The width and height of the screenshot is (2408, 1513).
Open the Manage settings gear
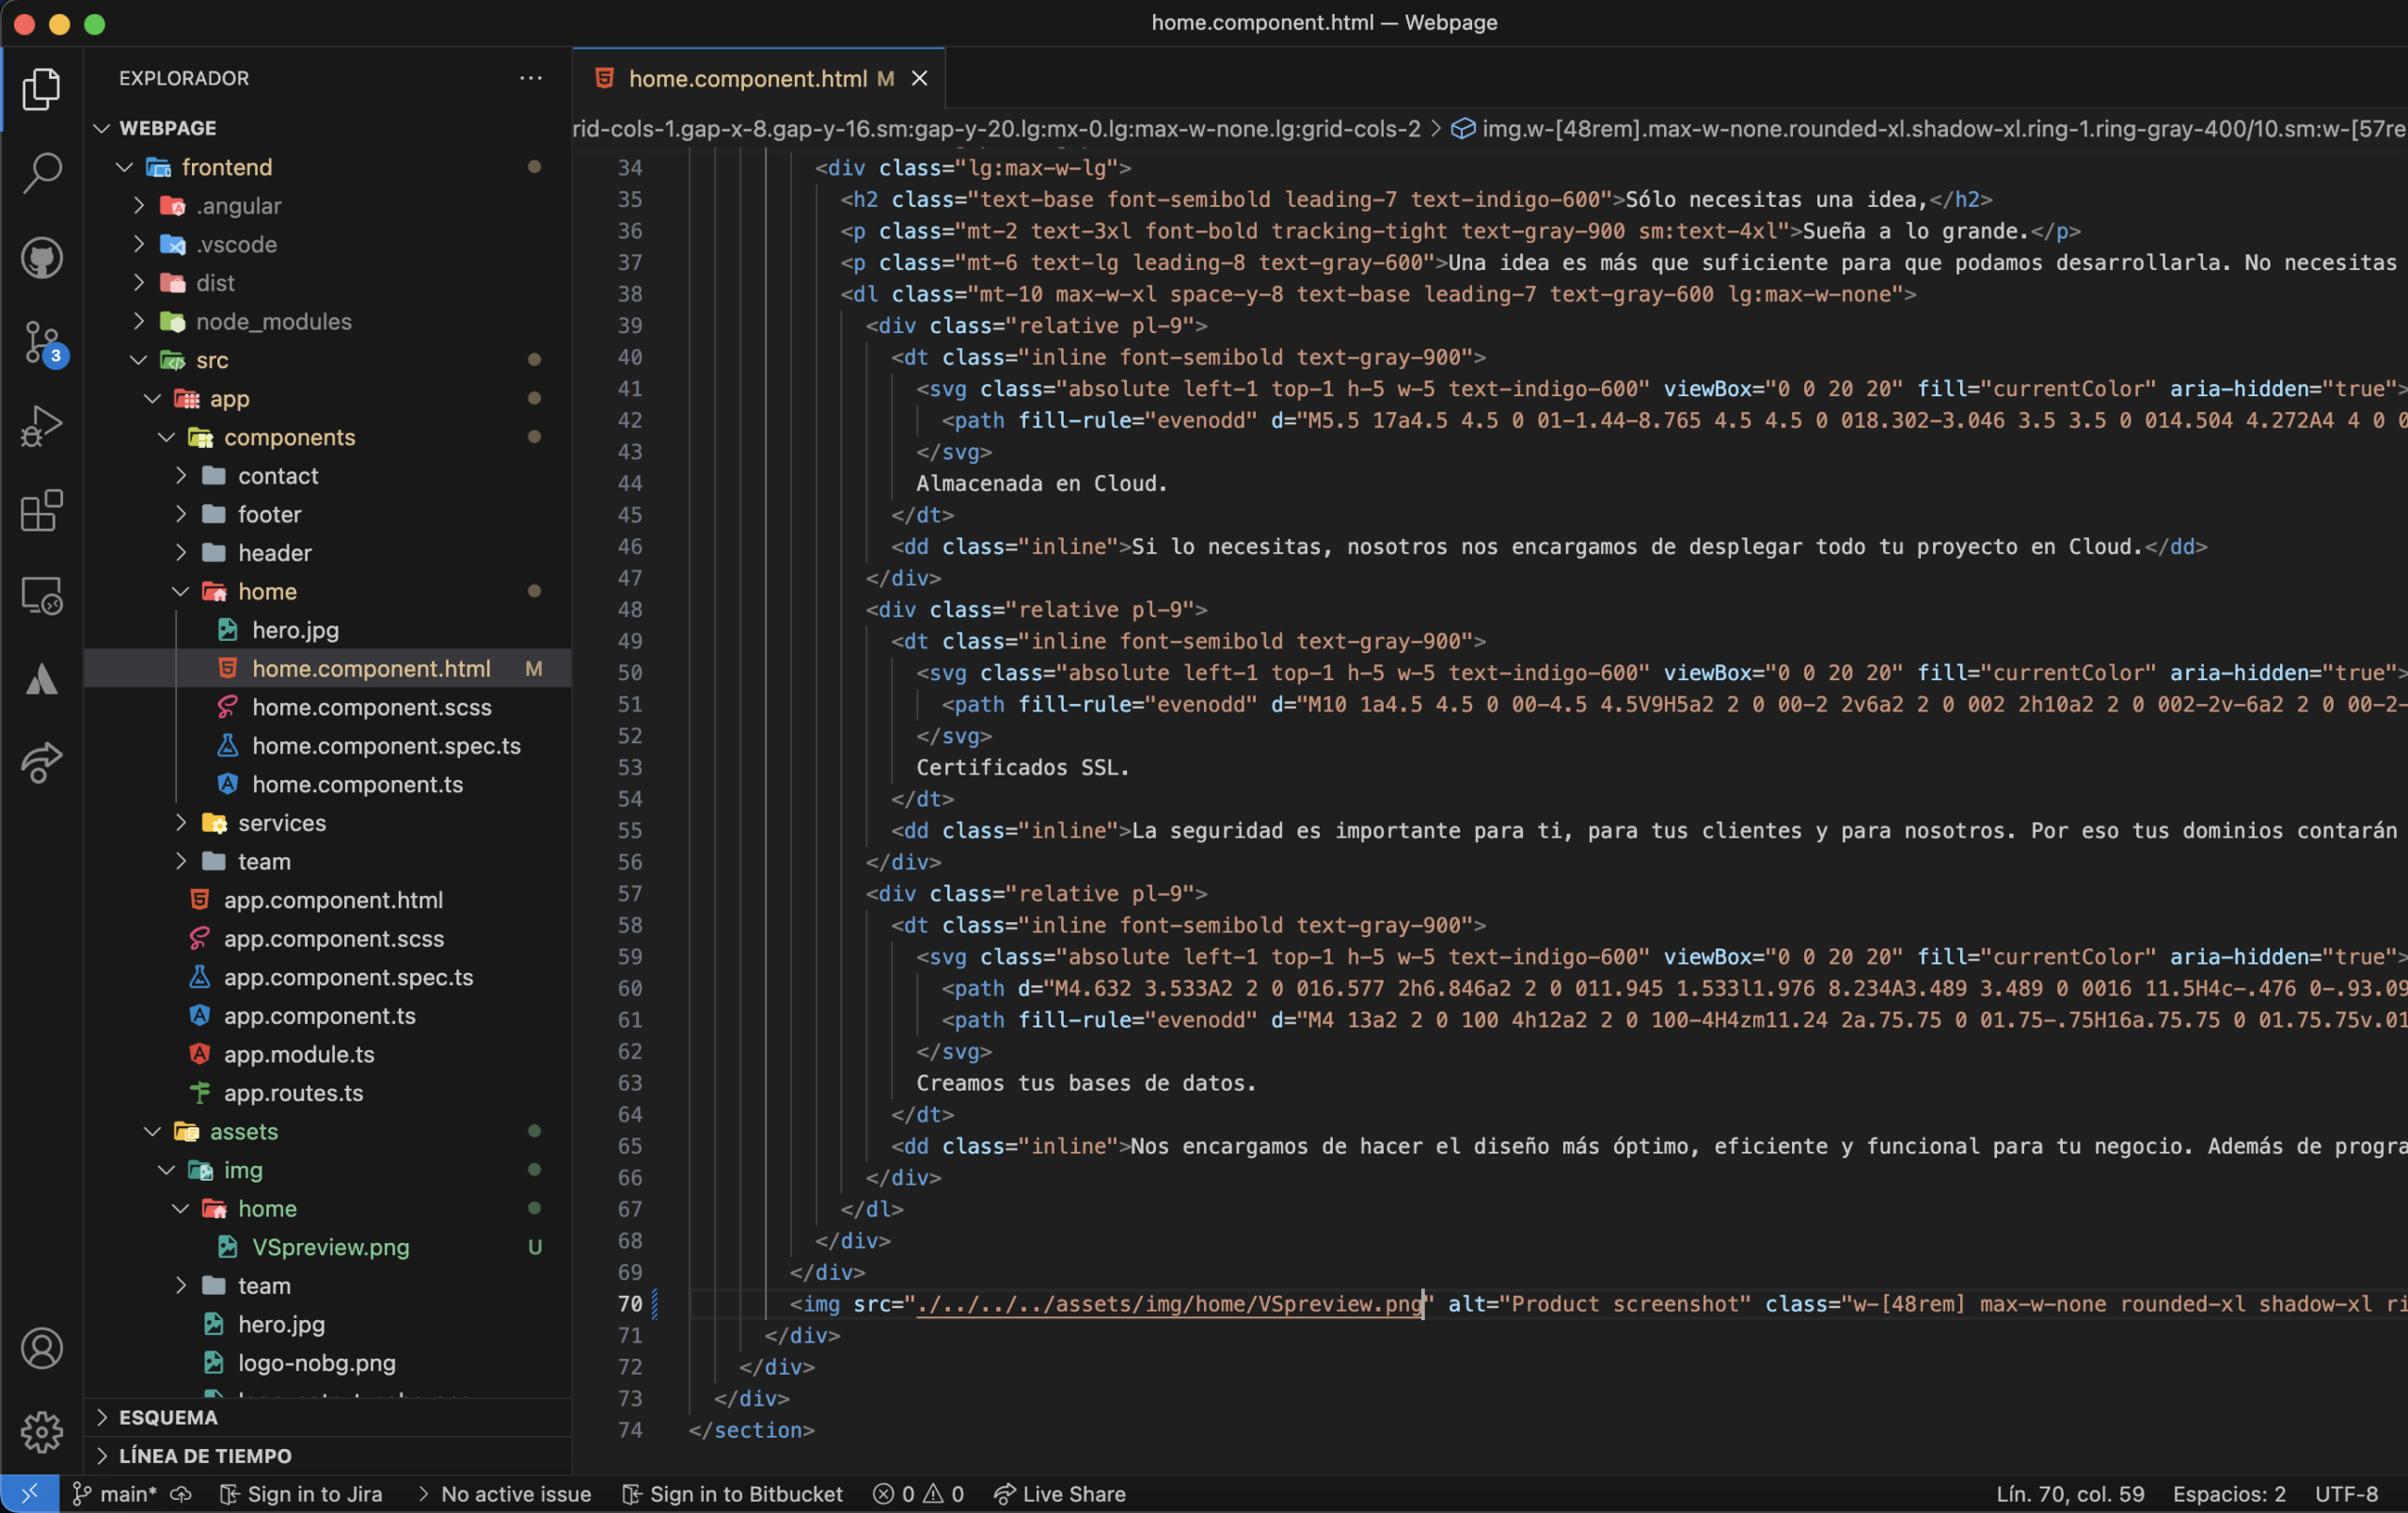41,1432
